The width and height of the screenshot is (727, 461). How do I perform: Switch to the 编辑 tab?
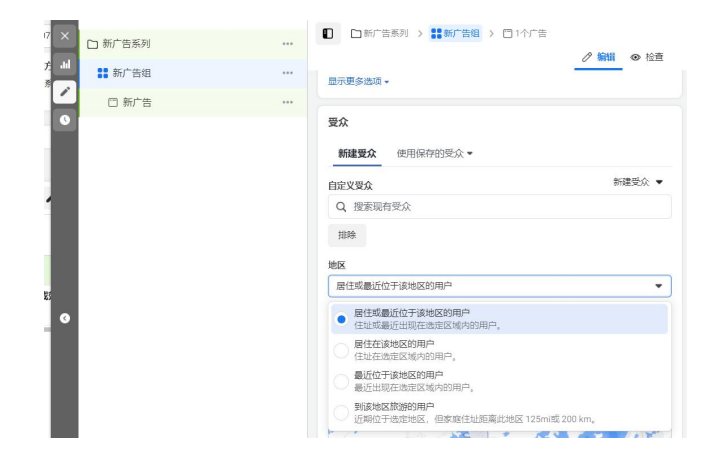point(599,57)
